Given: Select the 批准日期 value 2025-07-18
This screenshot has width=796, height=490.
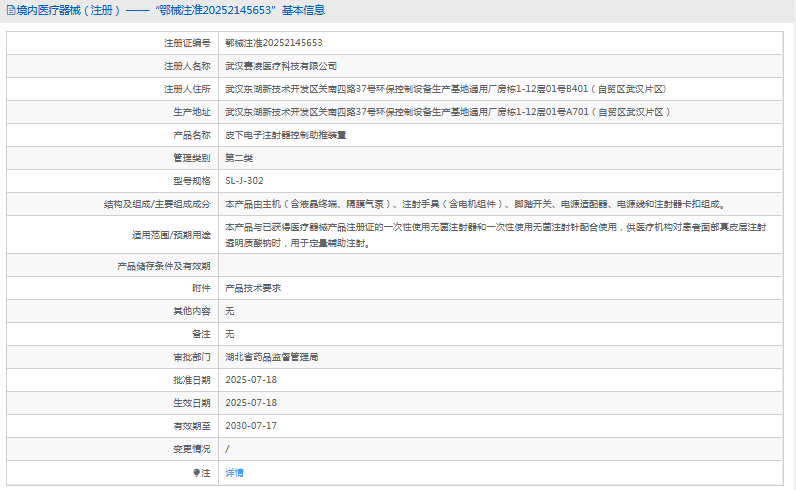Looking at the screenshot, I should point(251,380).
